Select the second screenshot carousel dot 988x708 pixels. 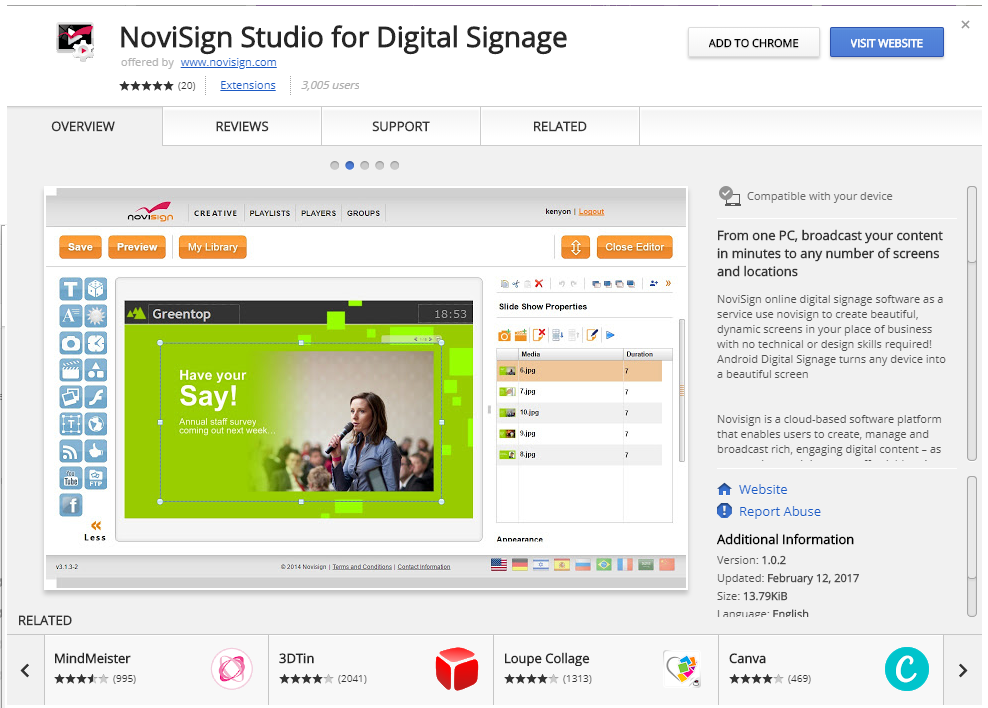(350, 165)
